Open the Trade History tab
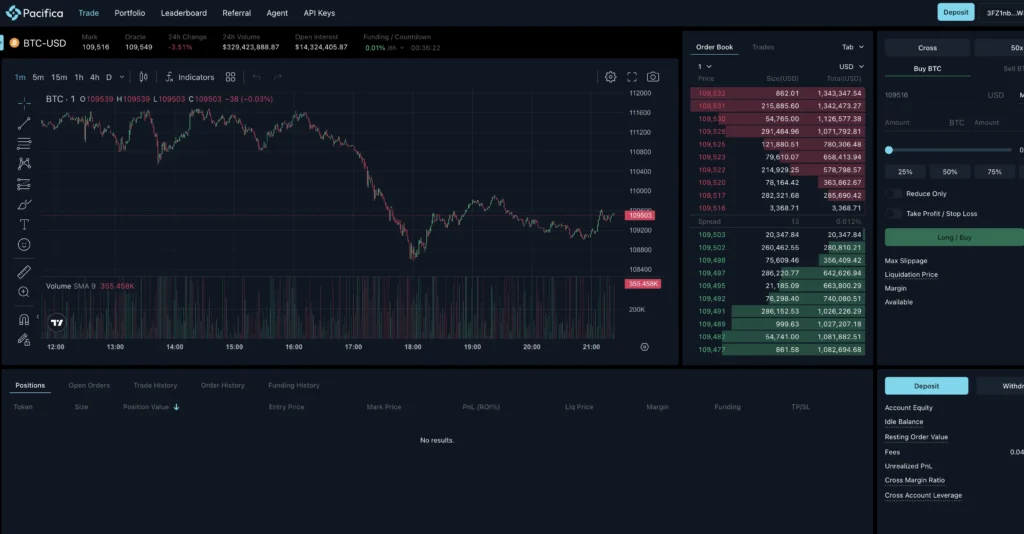 155,385
